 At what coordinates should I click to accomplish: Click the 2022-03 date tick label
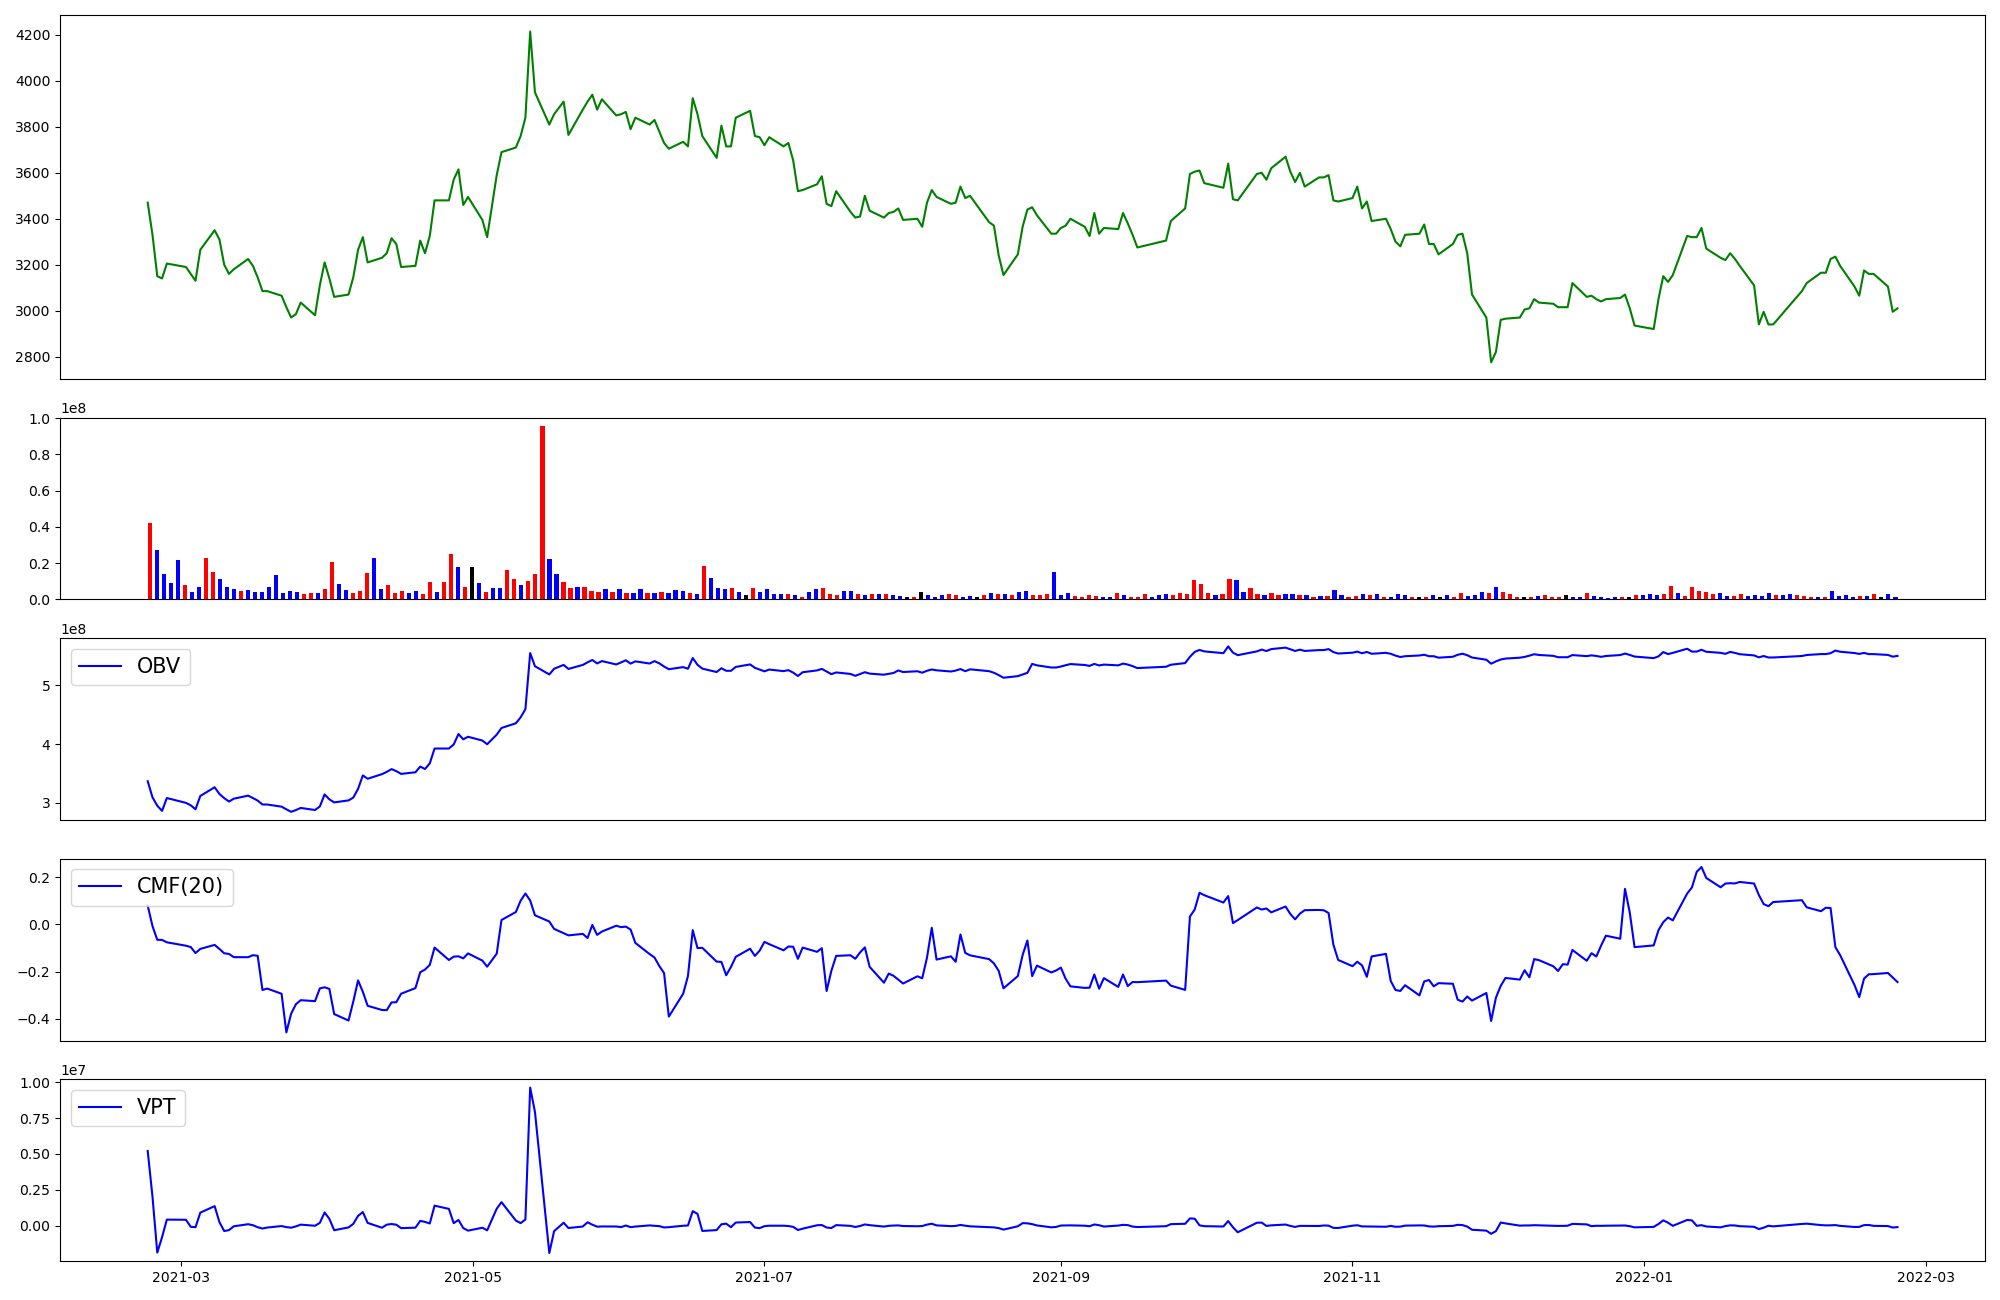click(x=1925, y=1276)
